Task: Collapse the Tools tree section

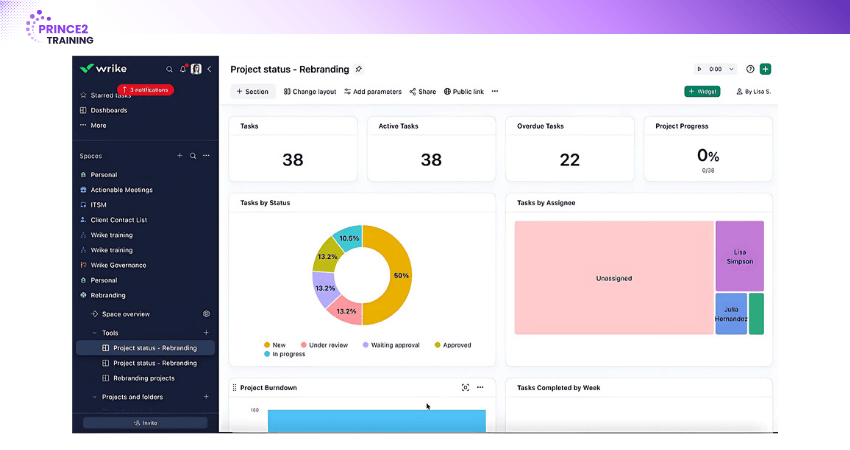Action: click(94, 333)
